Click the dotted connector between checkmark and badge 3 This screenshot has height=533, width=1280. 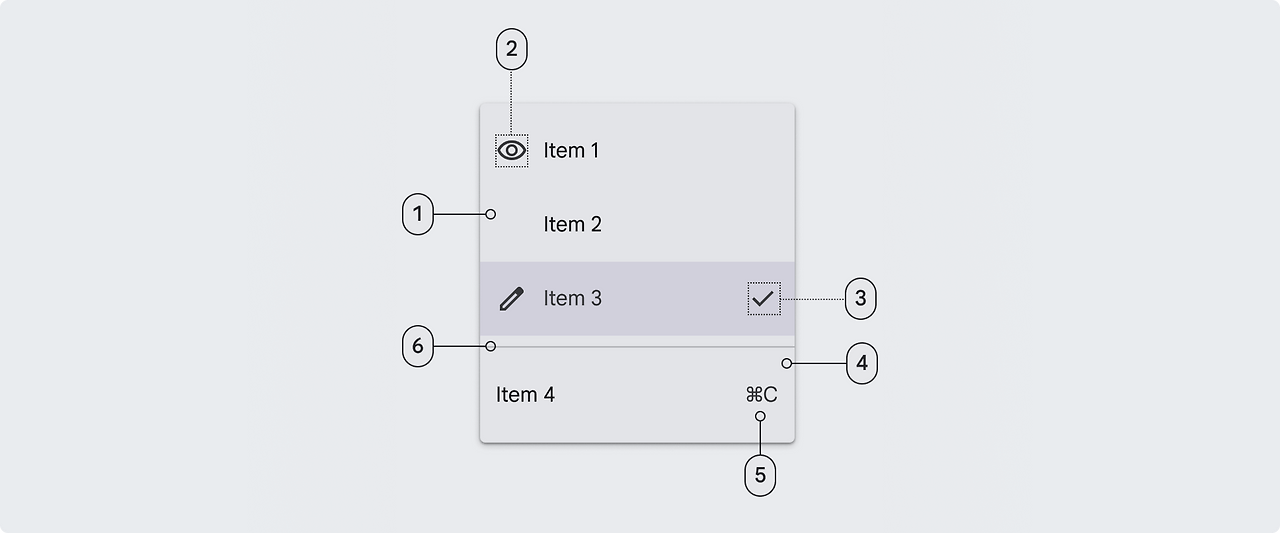click(812, 298)
